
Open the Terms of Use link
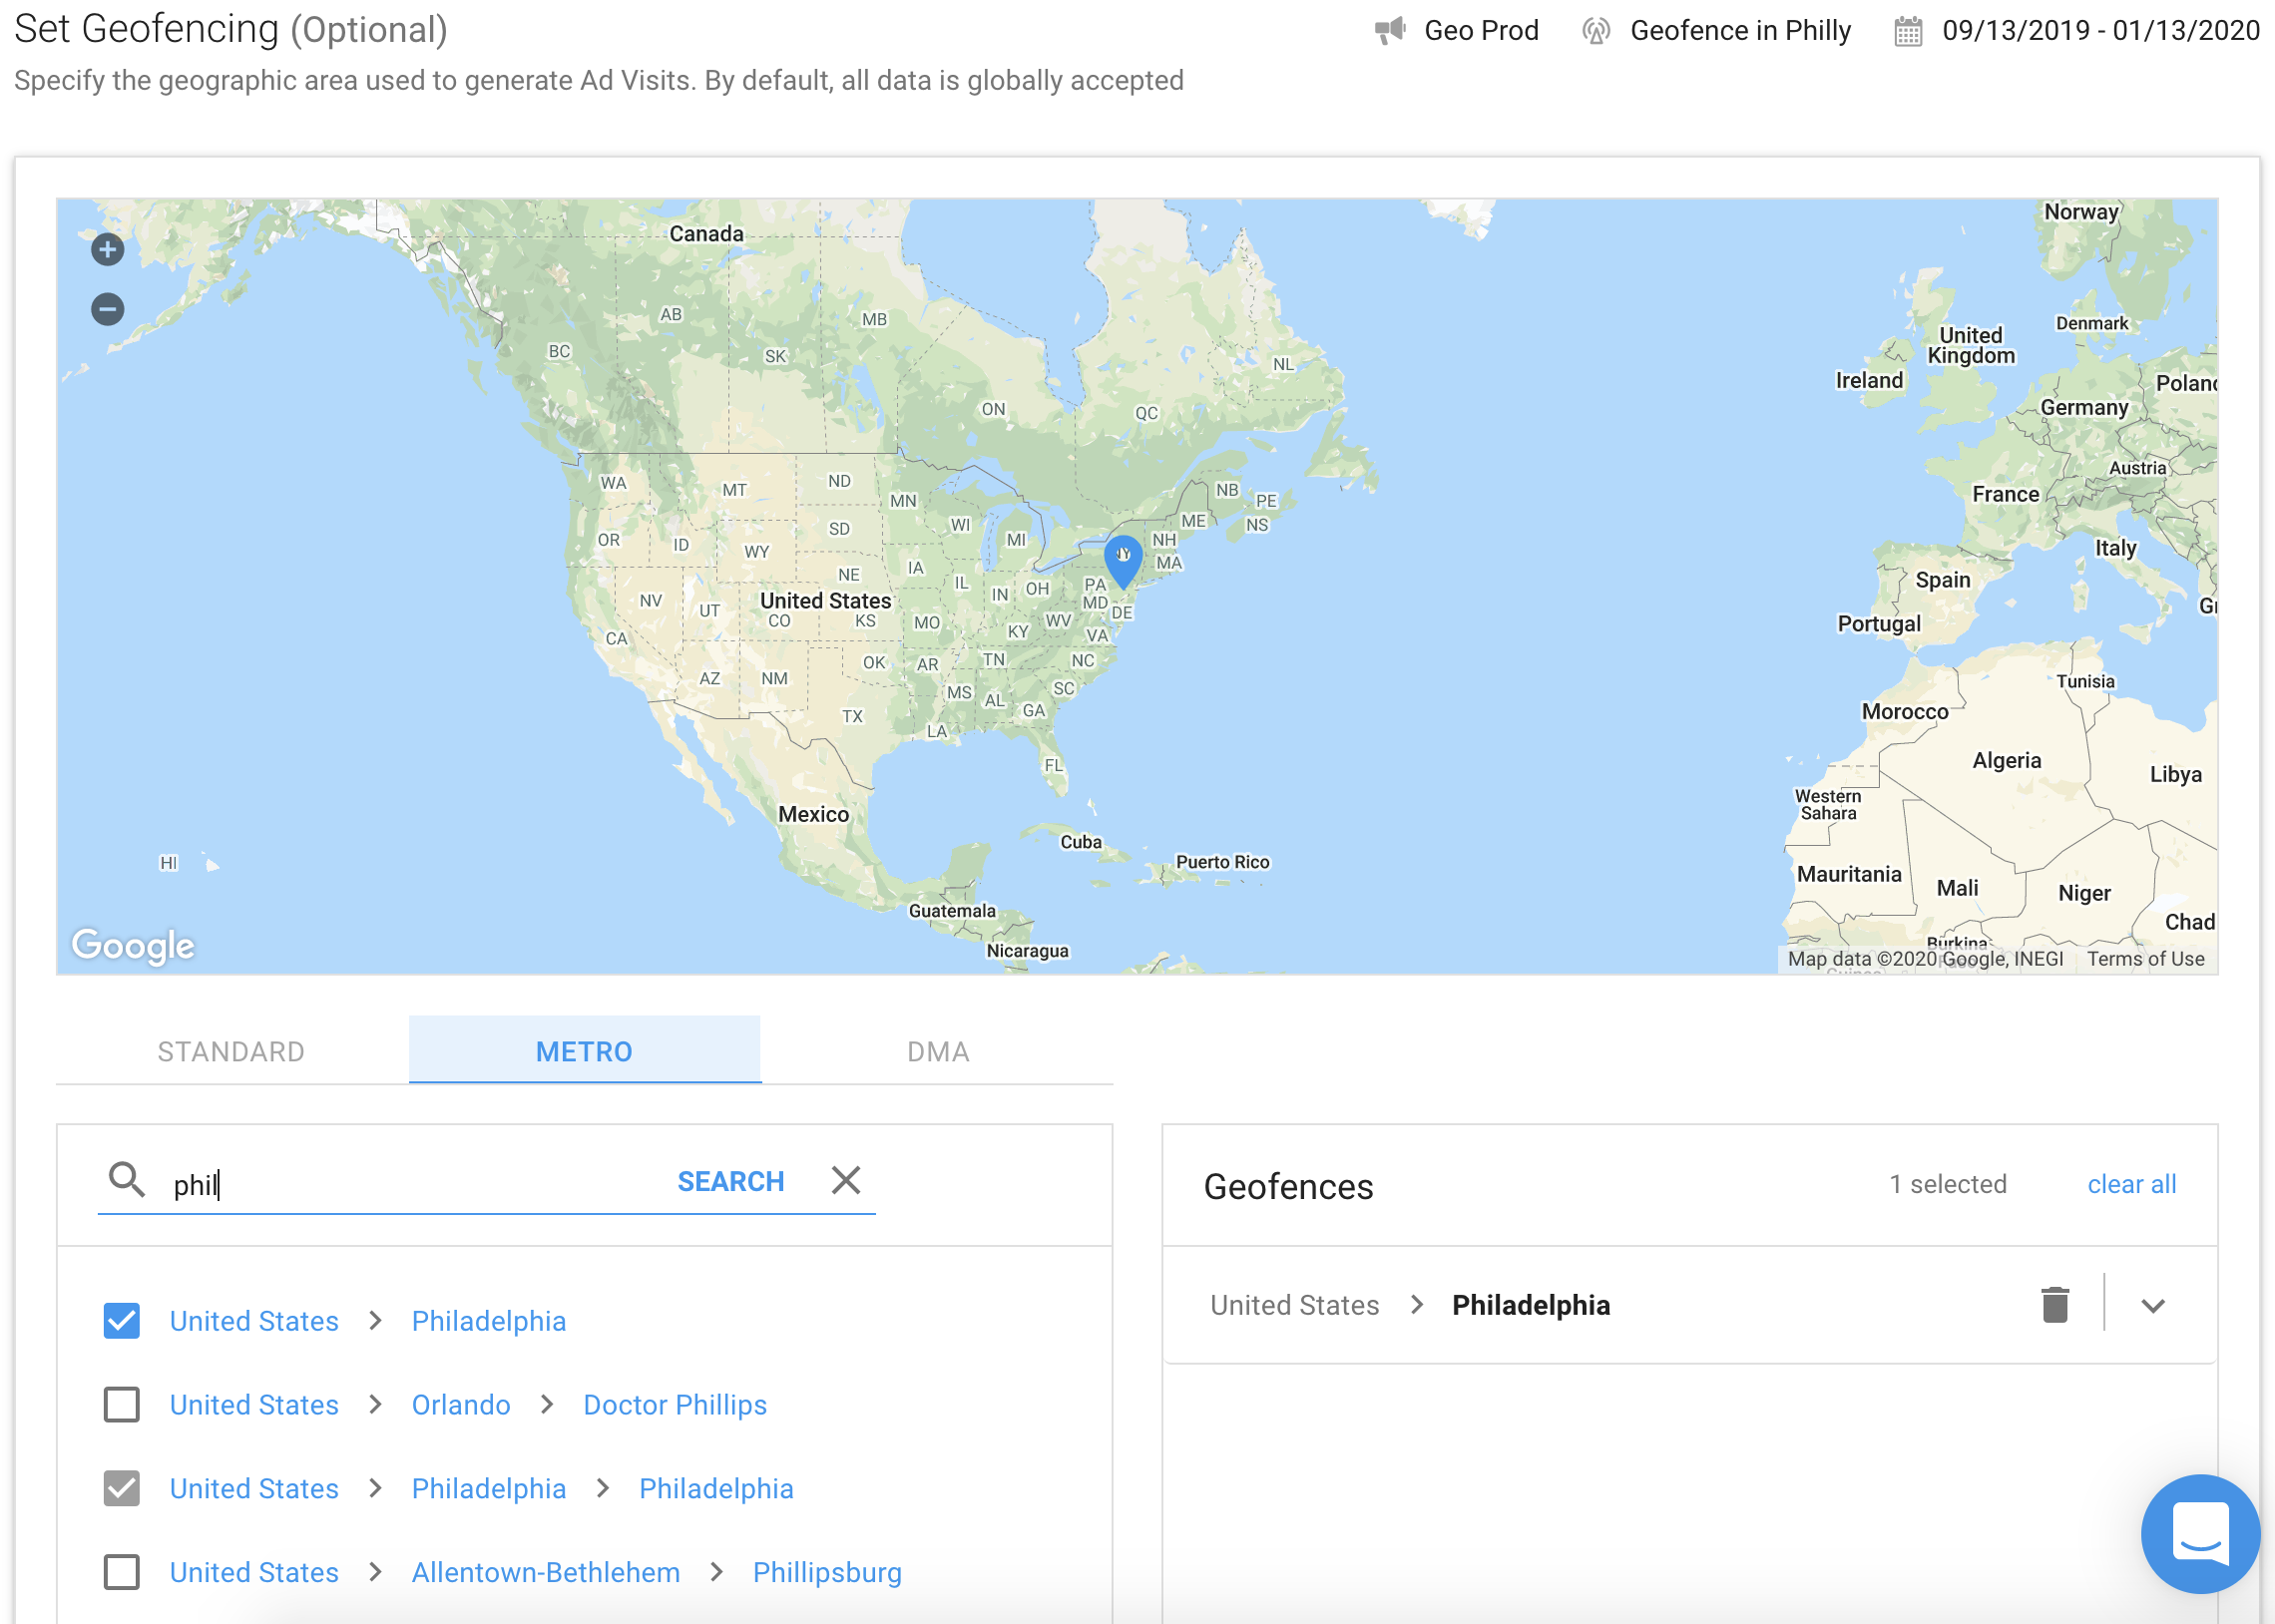click(x=2145, y=959)
